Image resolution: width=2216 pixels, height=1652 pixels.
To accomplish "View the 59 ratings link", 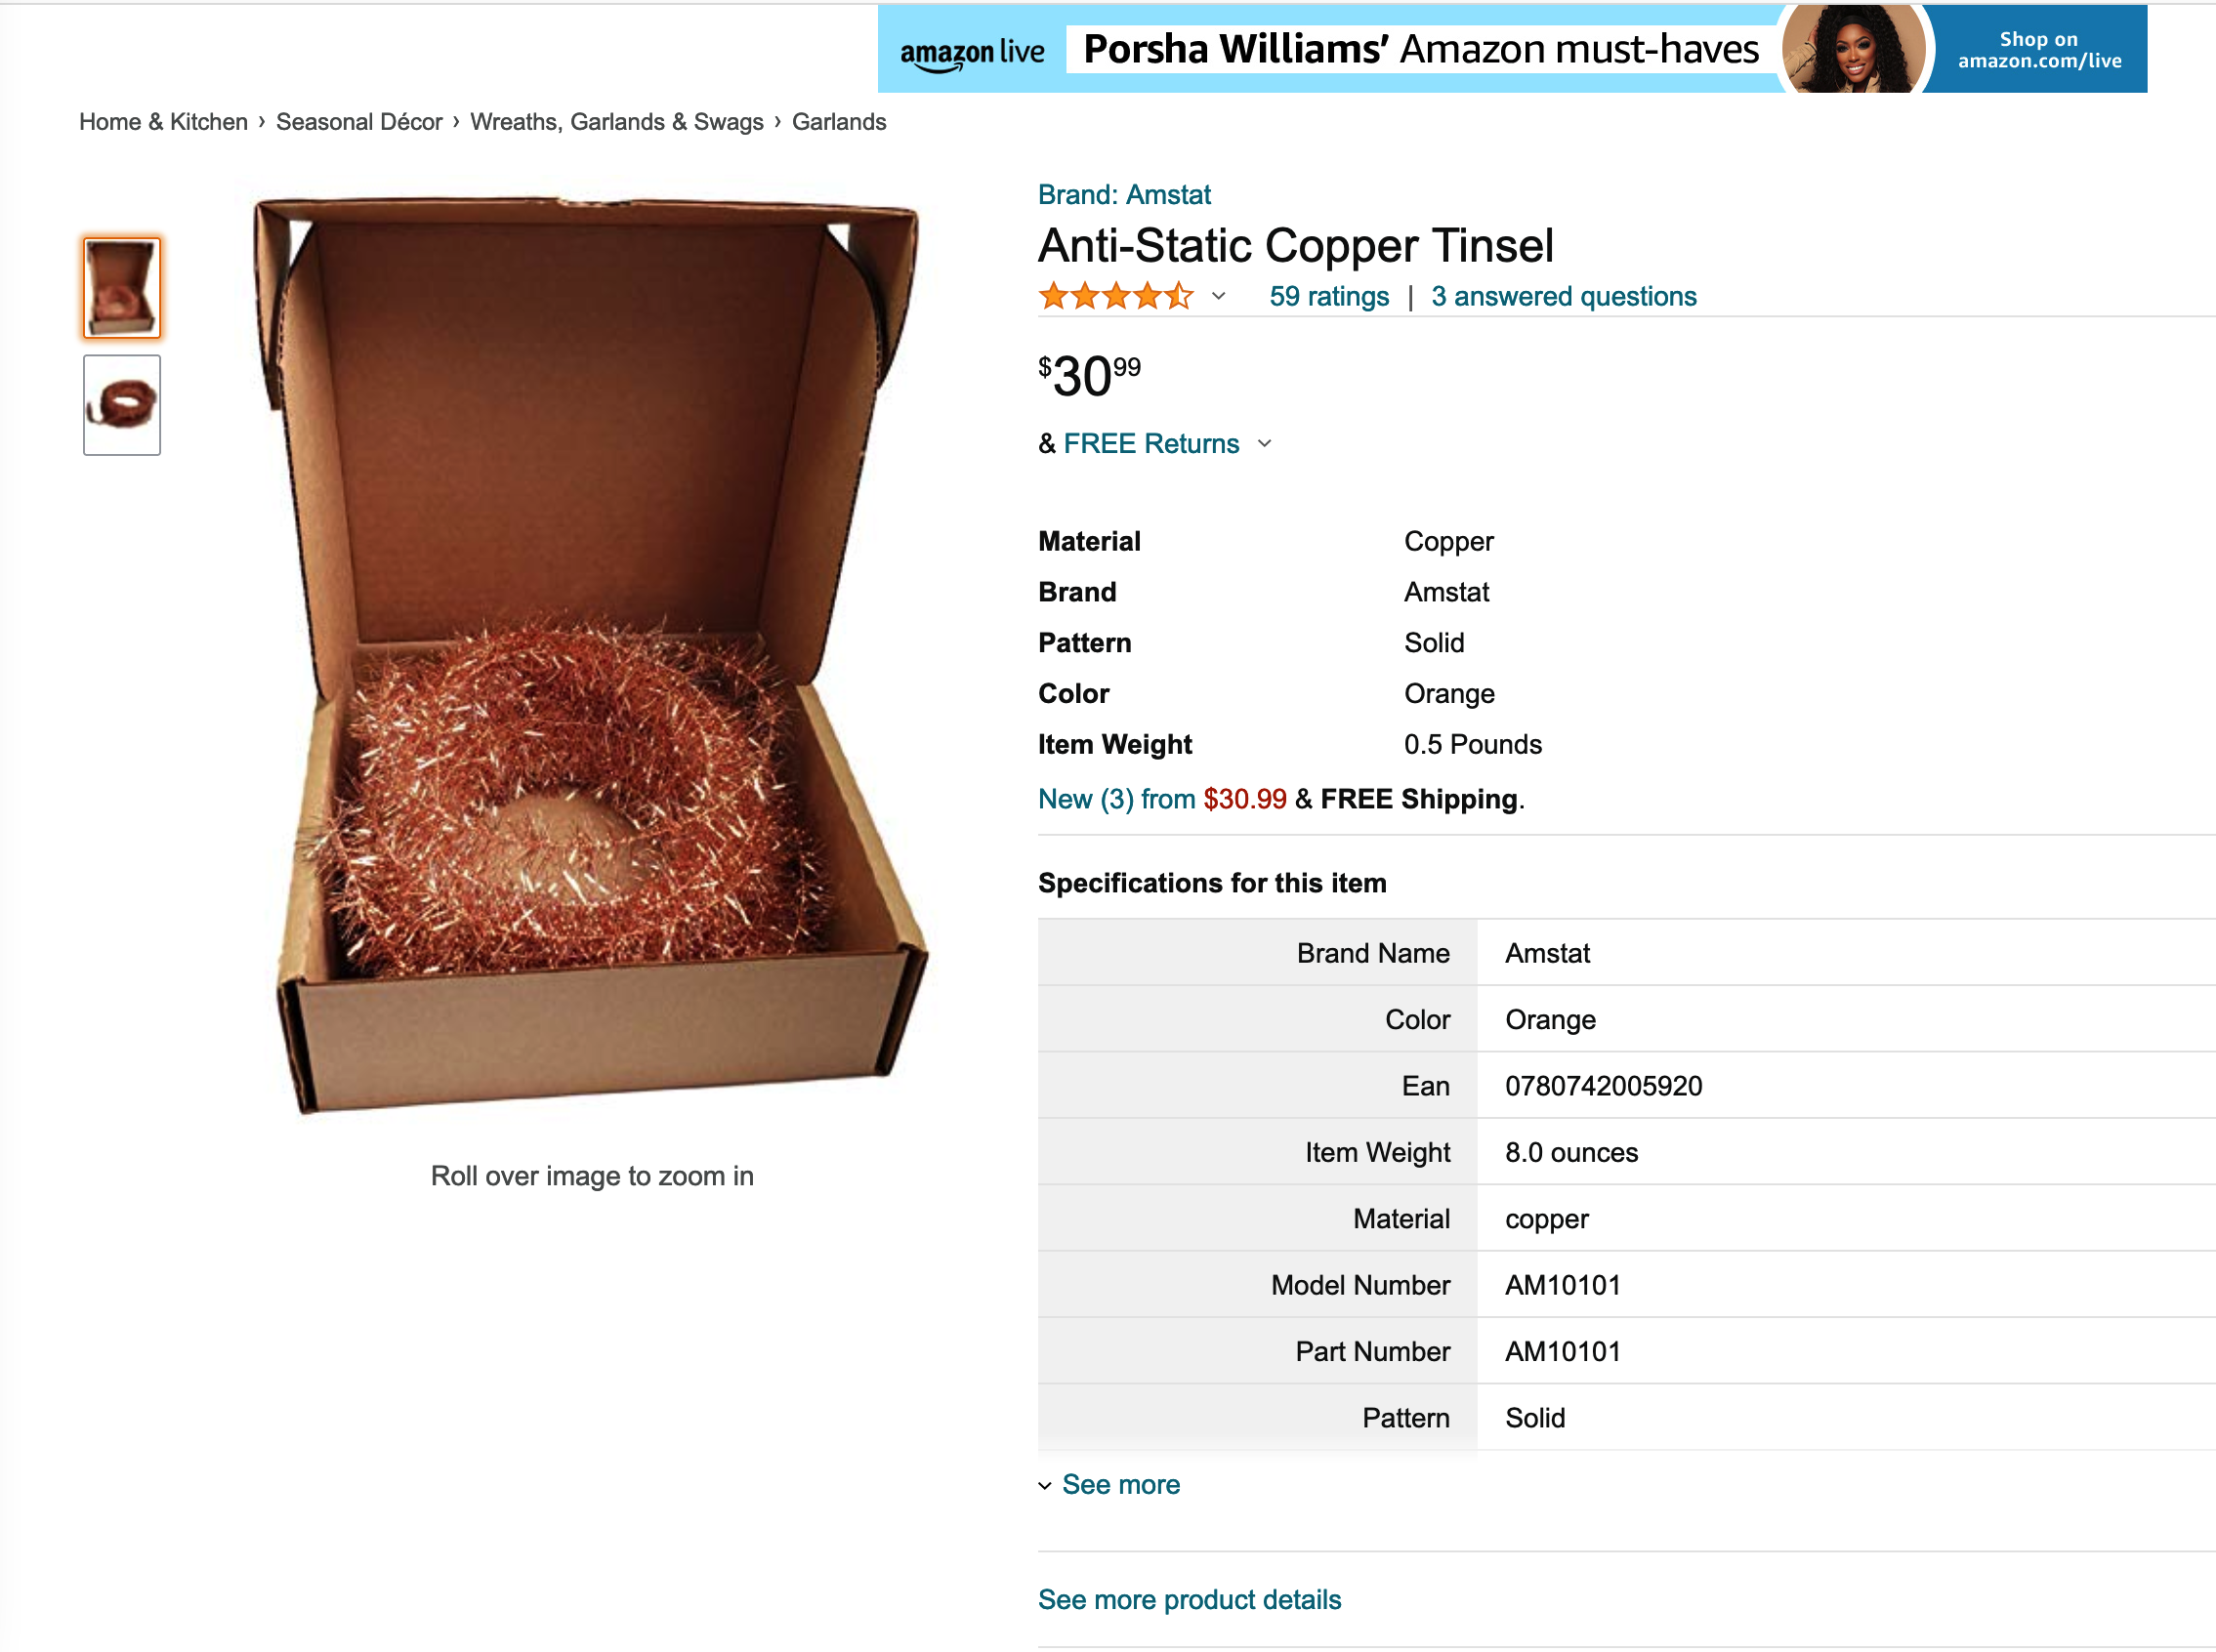I will [1329, 296].
